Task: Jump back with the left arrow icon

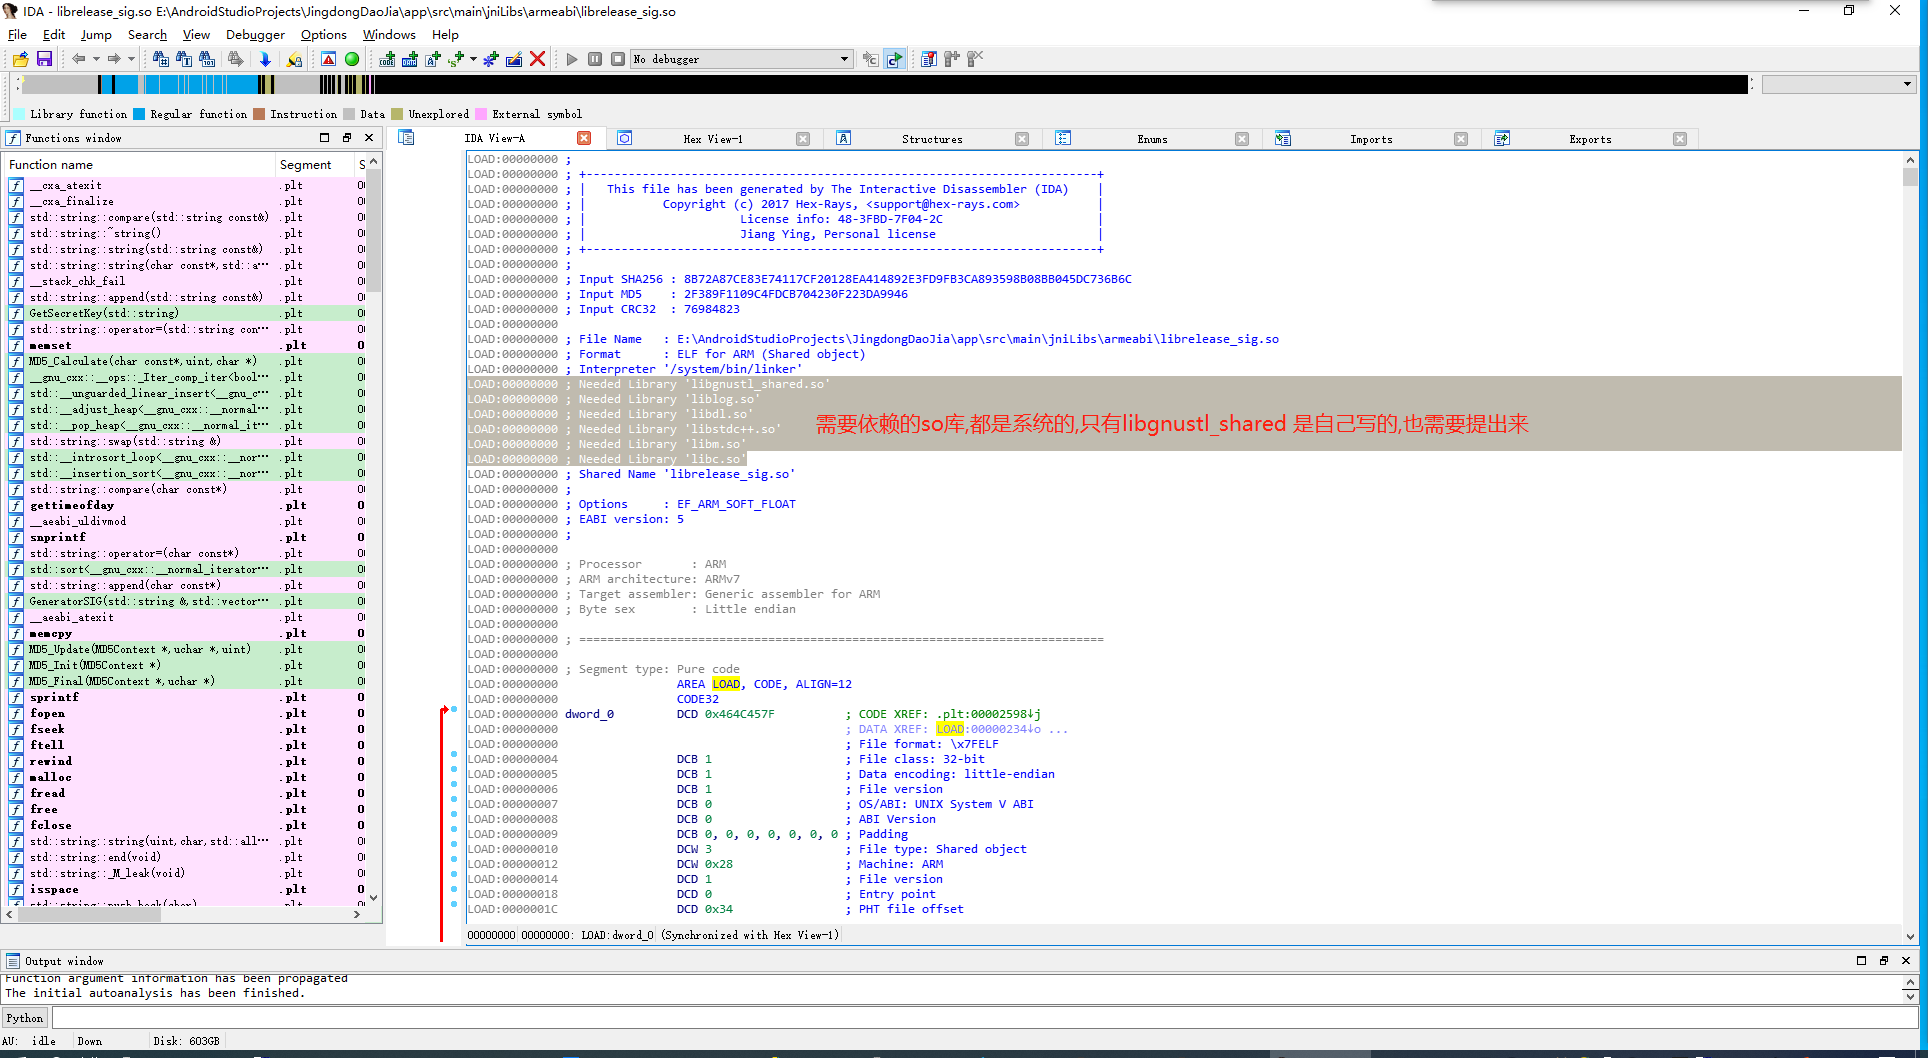Action: pyautogui.click(x=78, y=59)
